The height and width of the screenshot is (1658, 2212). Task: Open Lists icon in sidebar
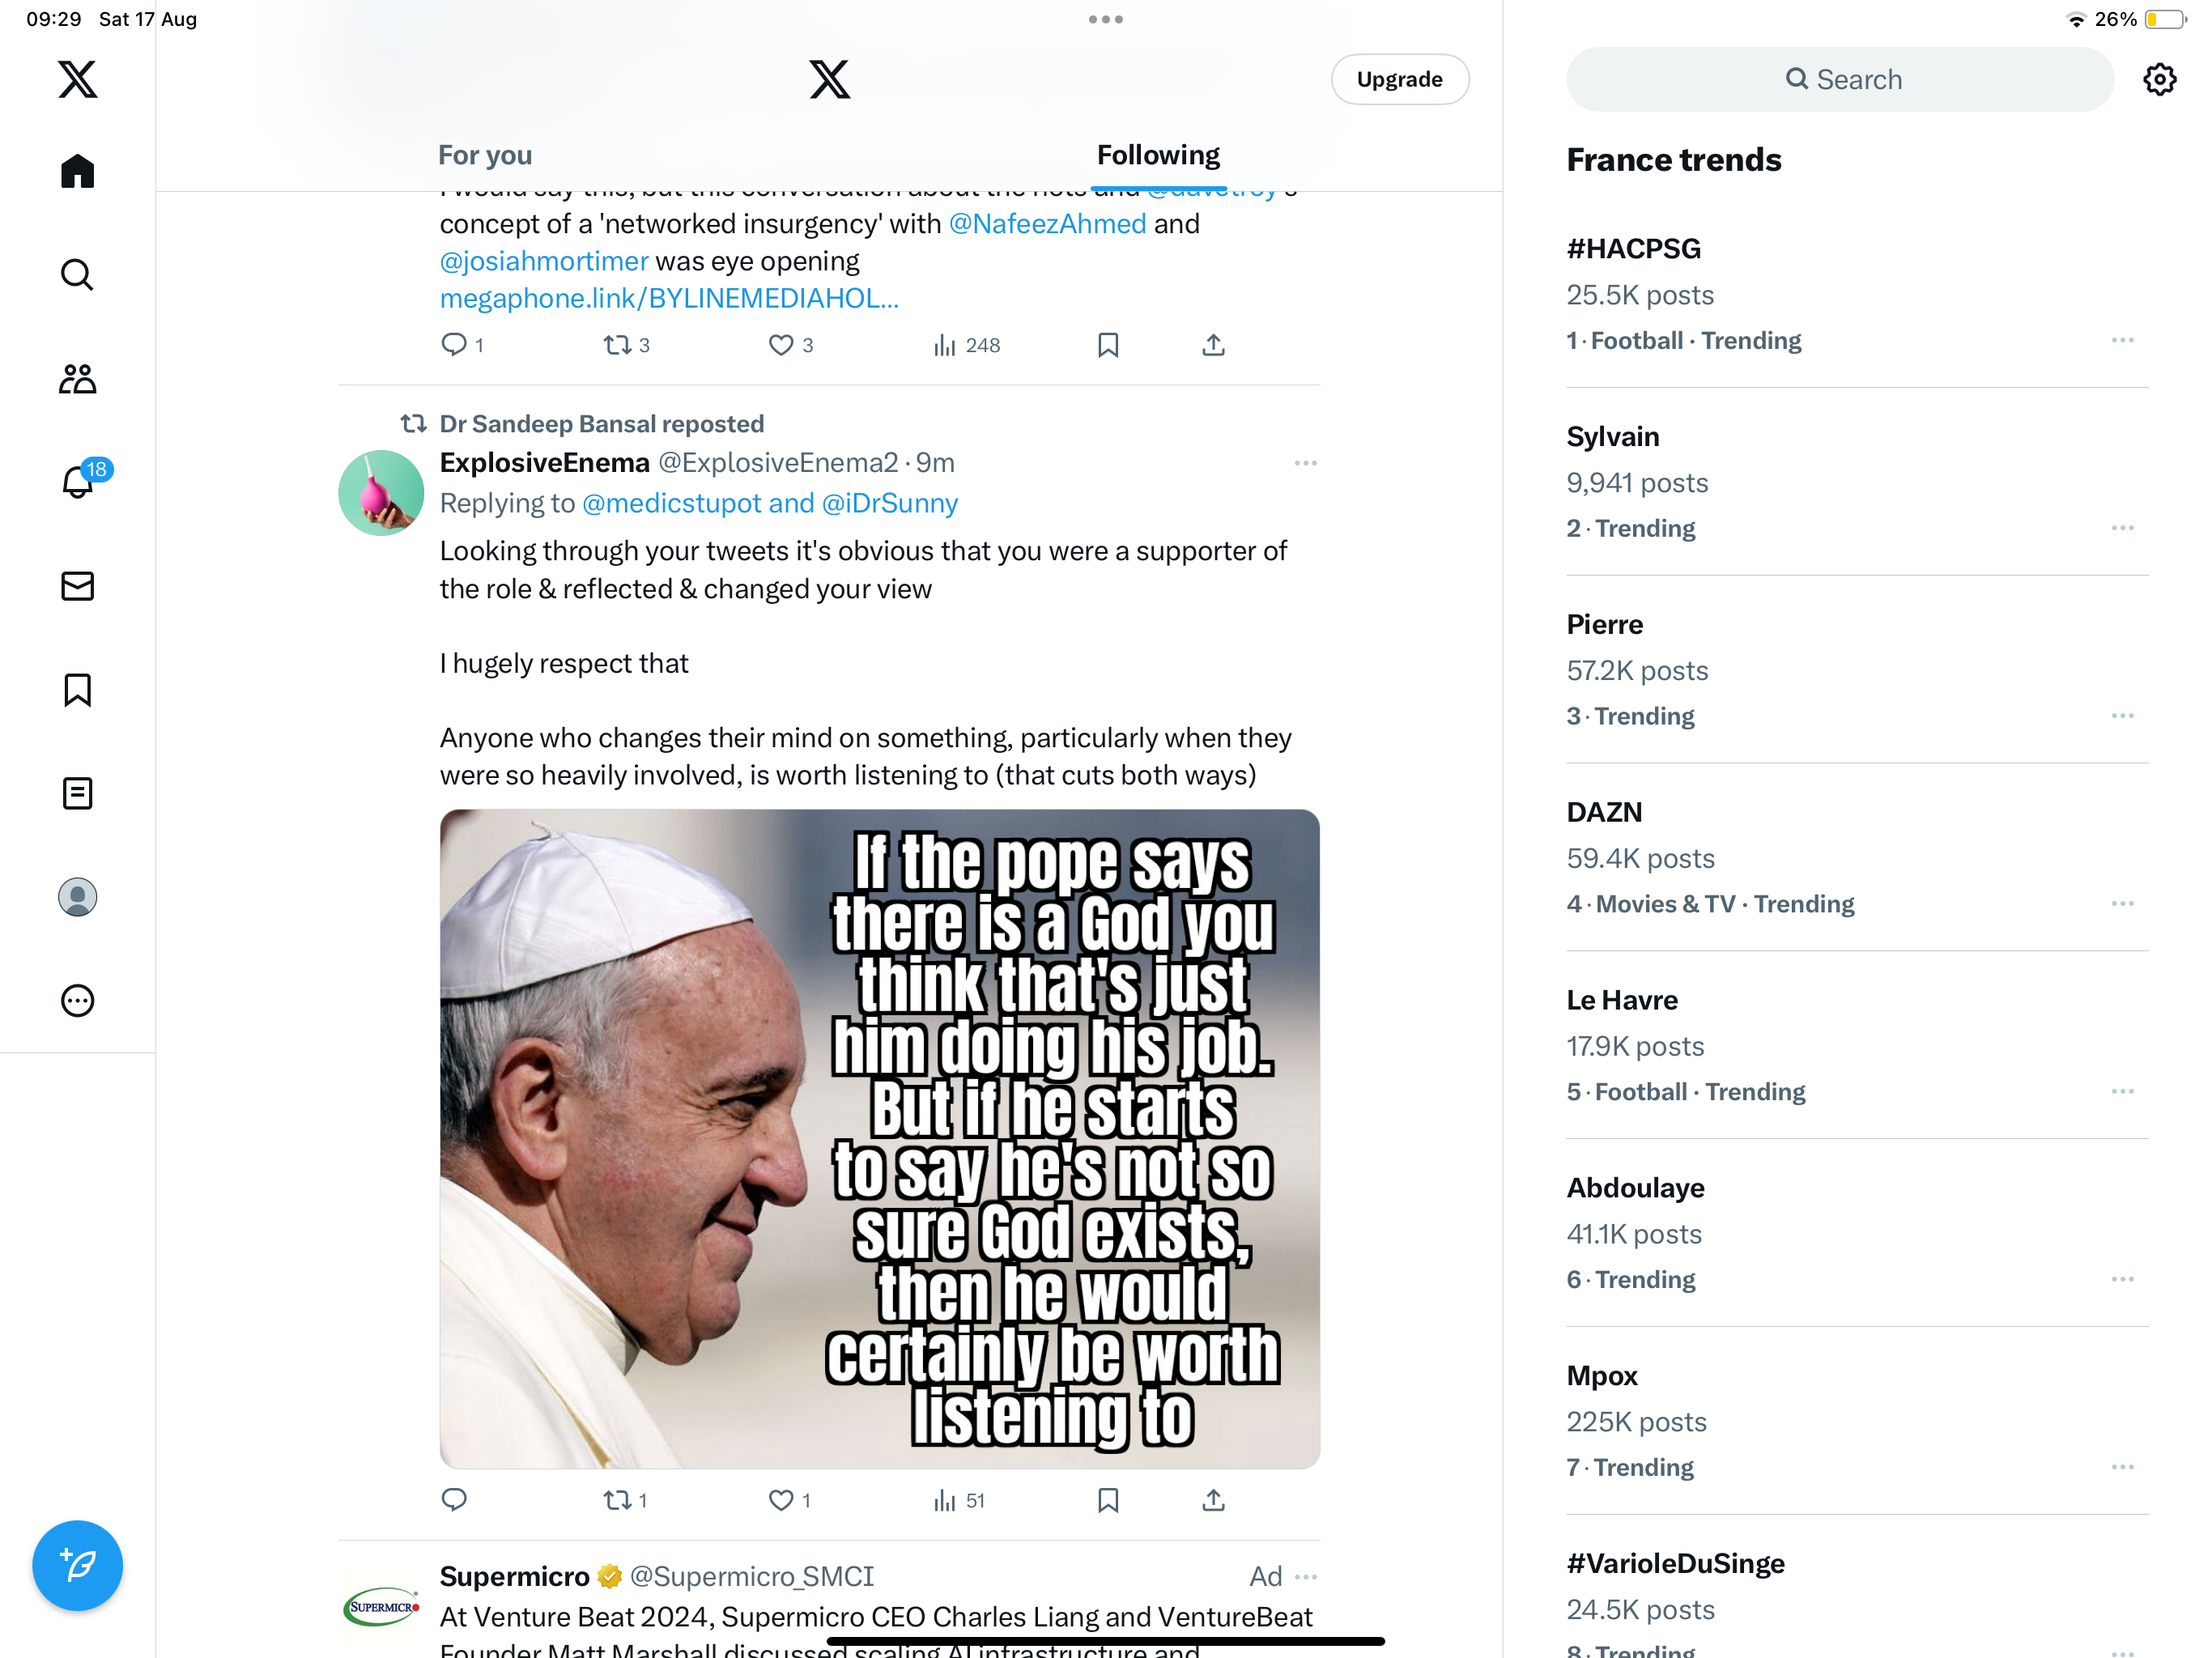[77, 794]
